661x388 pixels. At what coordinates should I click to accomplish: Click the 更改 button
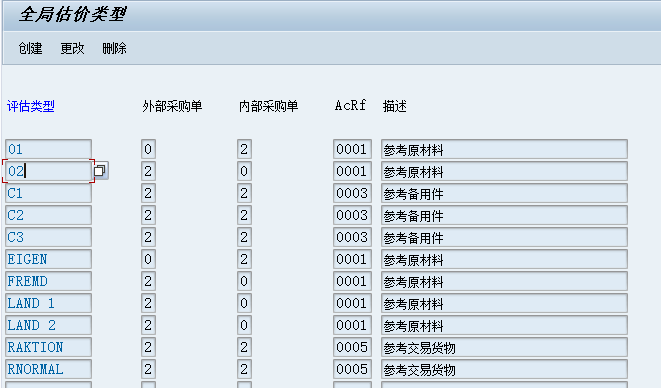pyautogui.click(x=72, y=48)
